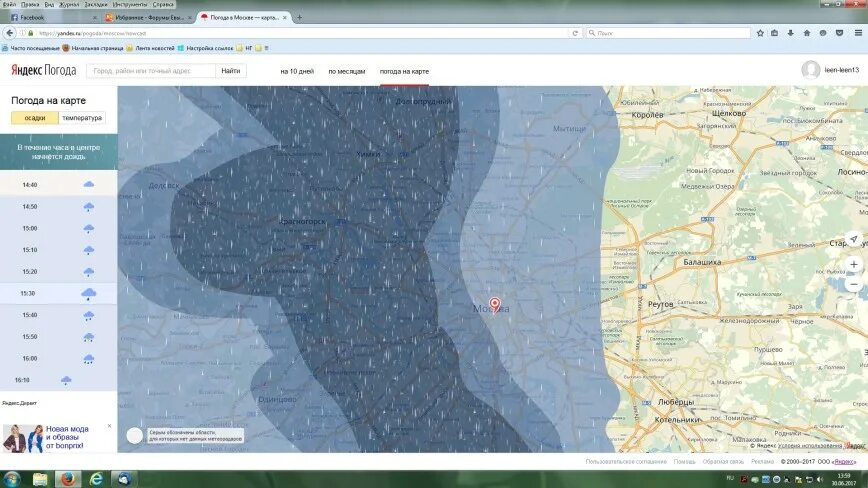Click the red Moscow location pin
Screen dimensions: 868x488
click(495, 304)
